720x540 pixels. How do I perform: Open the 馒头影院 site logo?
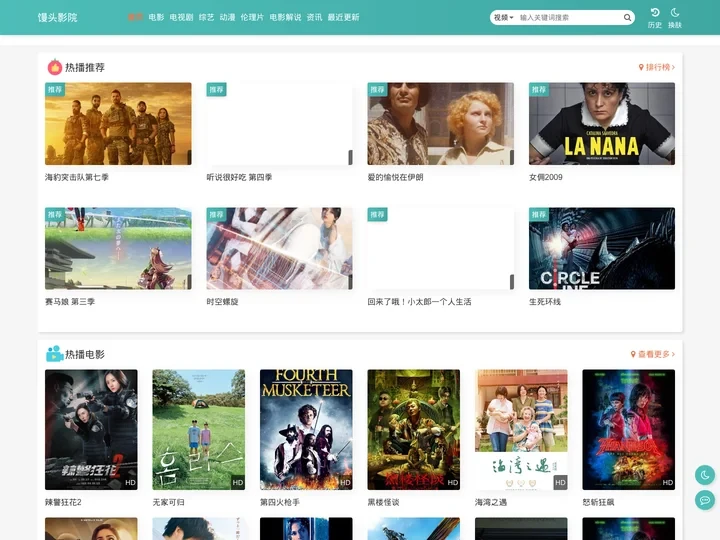pyautogui.click(x=57, y=17)
